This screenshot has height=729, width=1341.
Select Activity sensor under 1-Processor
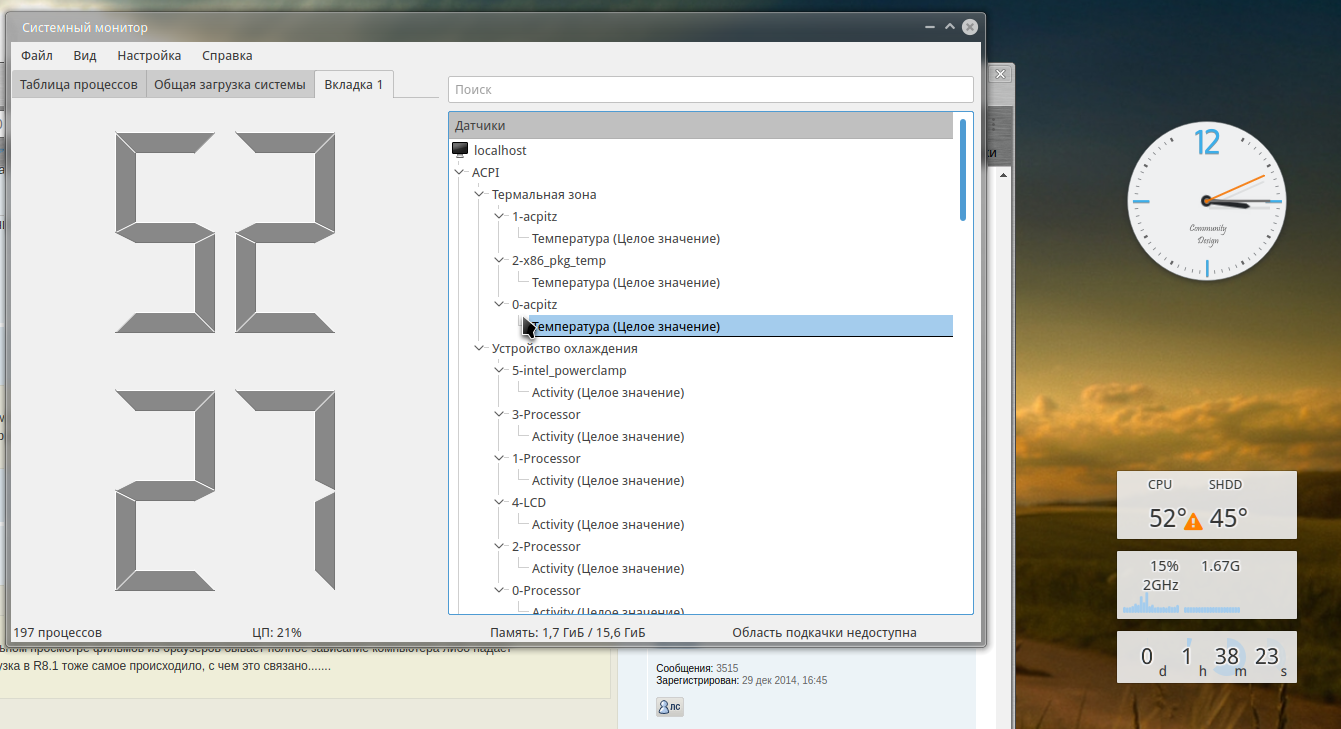608,480
